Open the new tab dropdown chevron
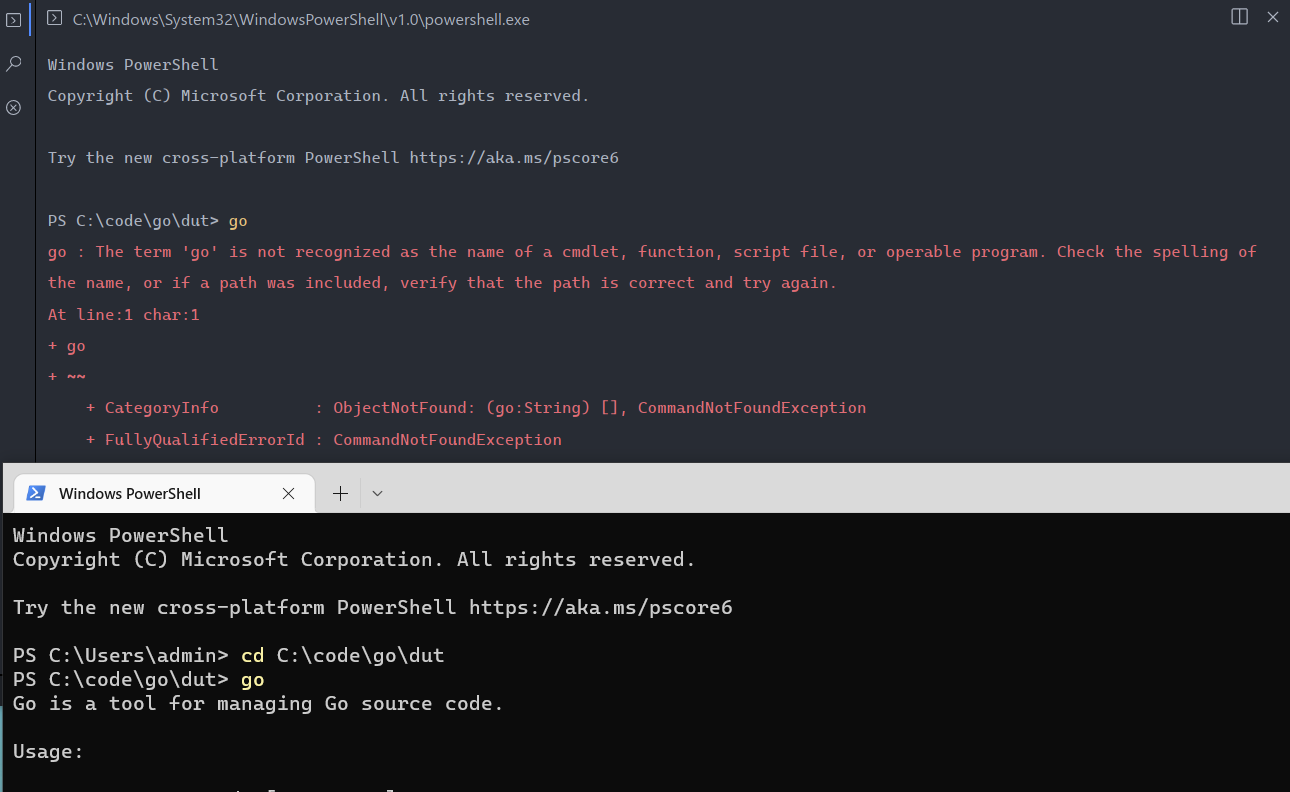This screenshot has width=1290, height=792. point(377,493)
